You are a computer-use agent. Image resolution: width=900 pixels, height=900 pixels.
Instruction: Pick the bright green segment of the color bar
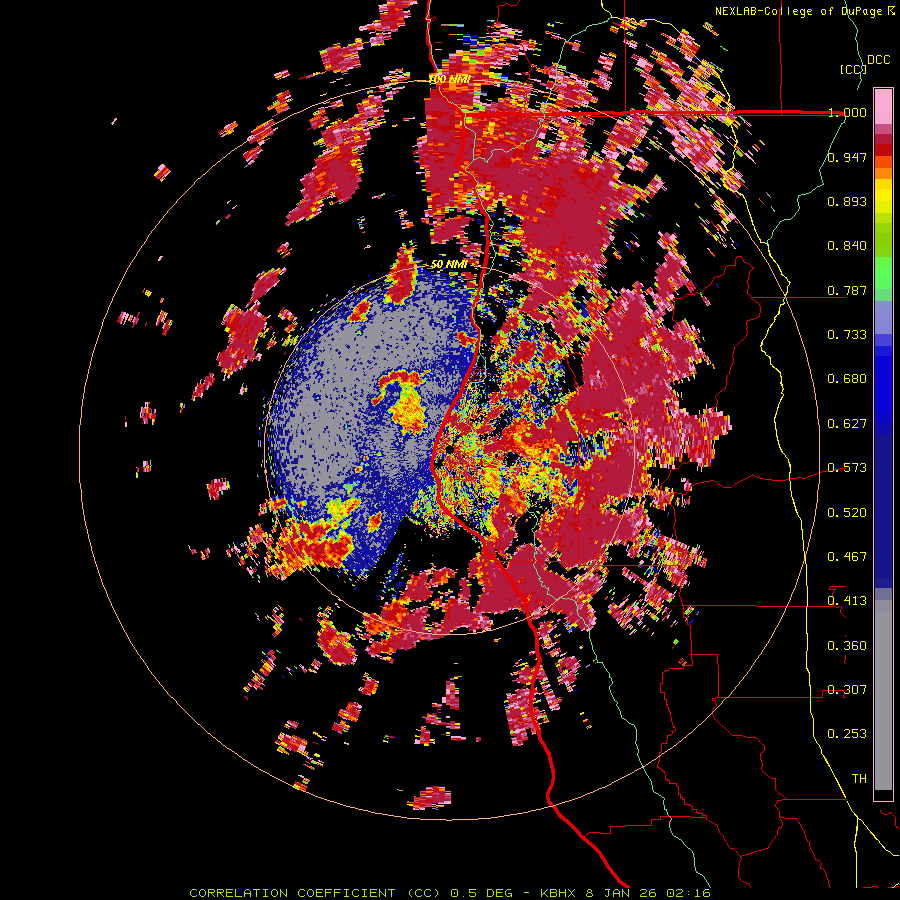coord(883,273)
